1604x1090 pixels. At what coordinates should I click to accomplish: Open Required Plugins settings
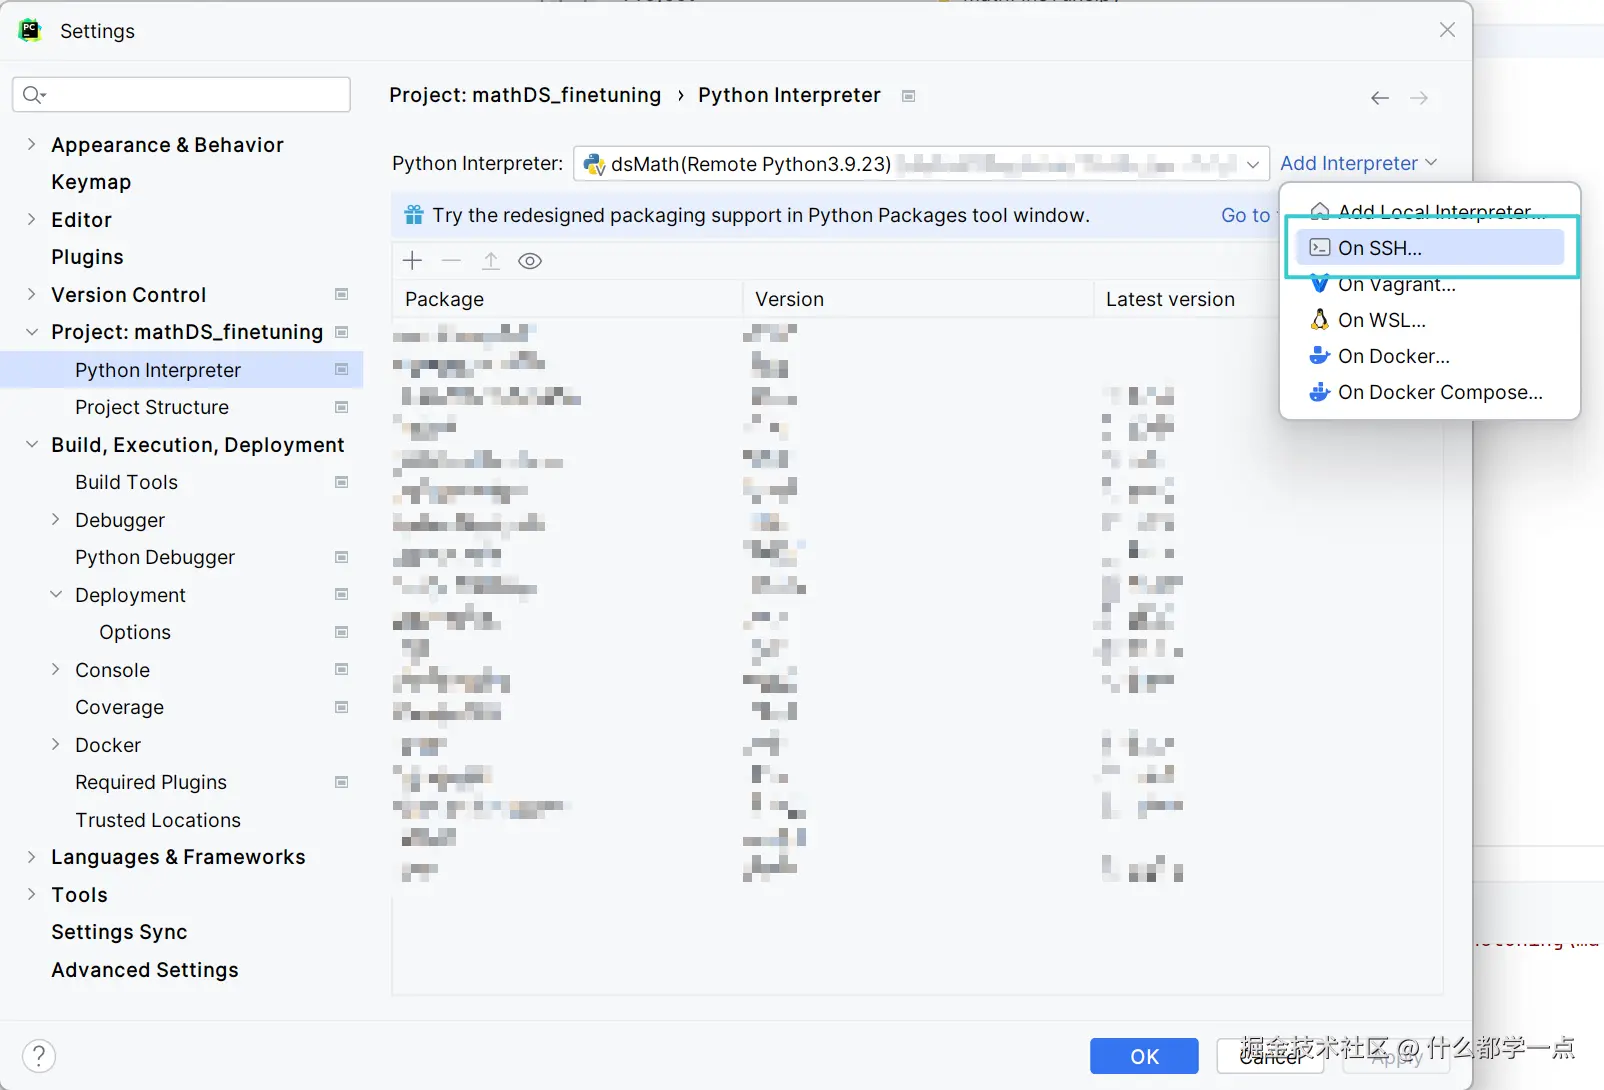151,782
